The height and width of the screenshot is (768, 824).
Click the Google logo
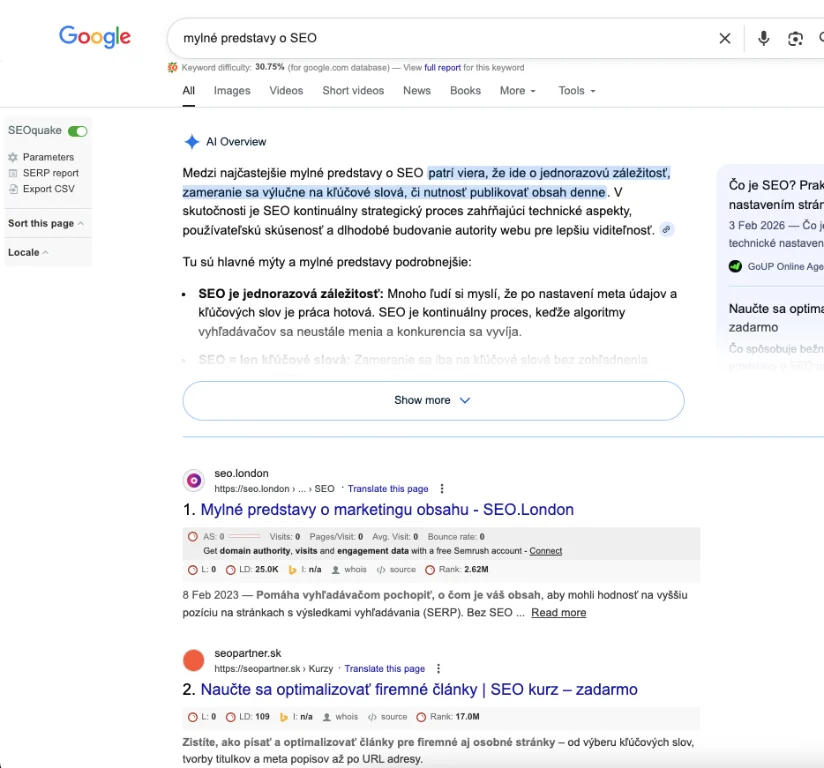pyautogui.click(x=95, y=37)
